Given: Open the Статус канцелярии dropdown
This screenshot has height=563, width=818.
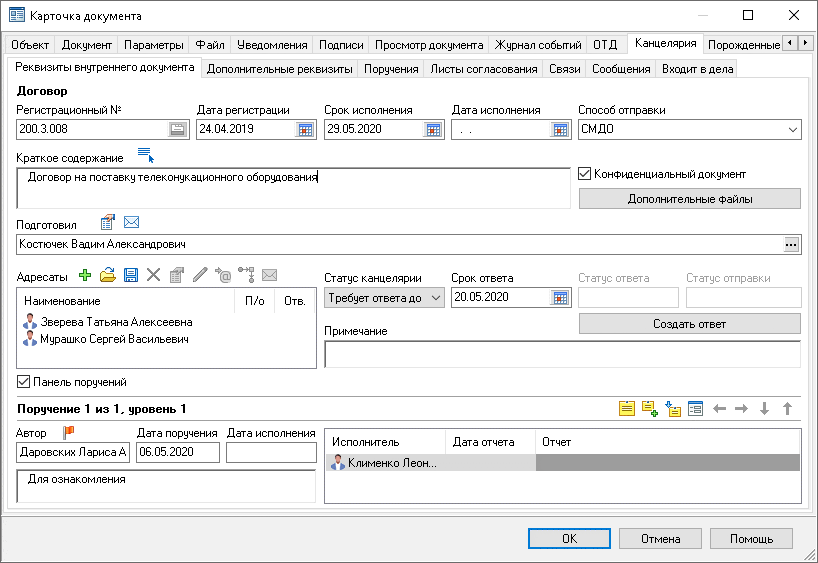Looking at the screenshot, I should point(436,298).
